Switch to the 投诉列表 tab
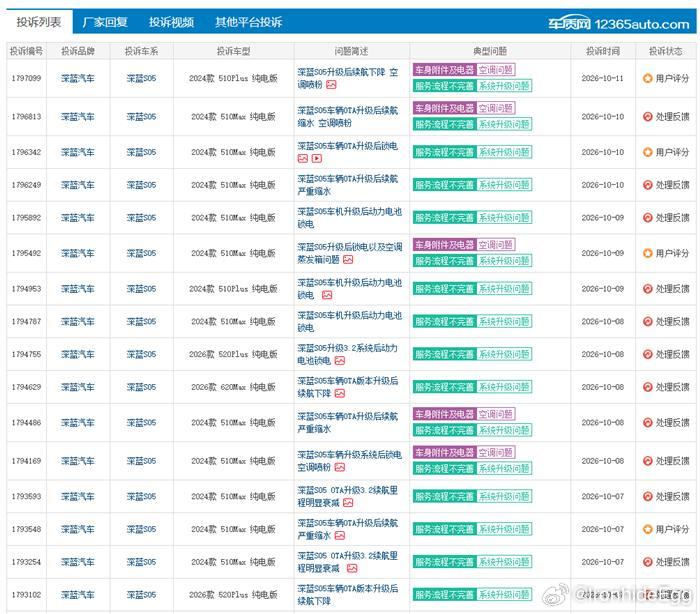This screenshot has height=614, width=700. (x=39, y=22)
